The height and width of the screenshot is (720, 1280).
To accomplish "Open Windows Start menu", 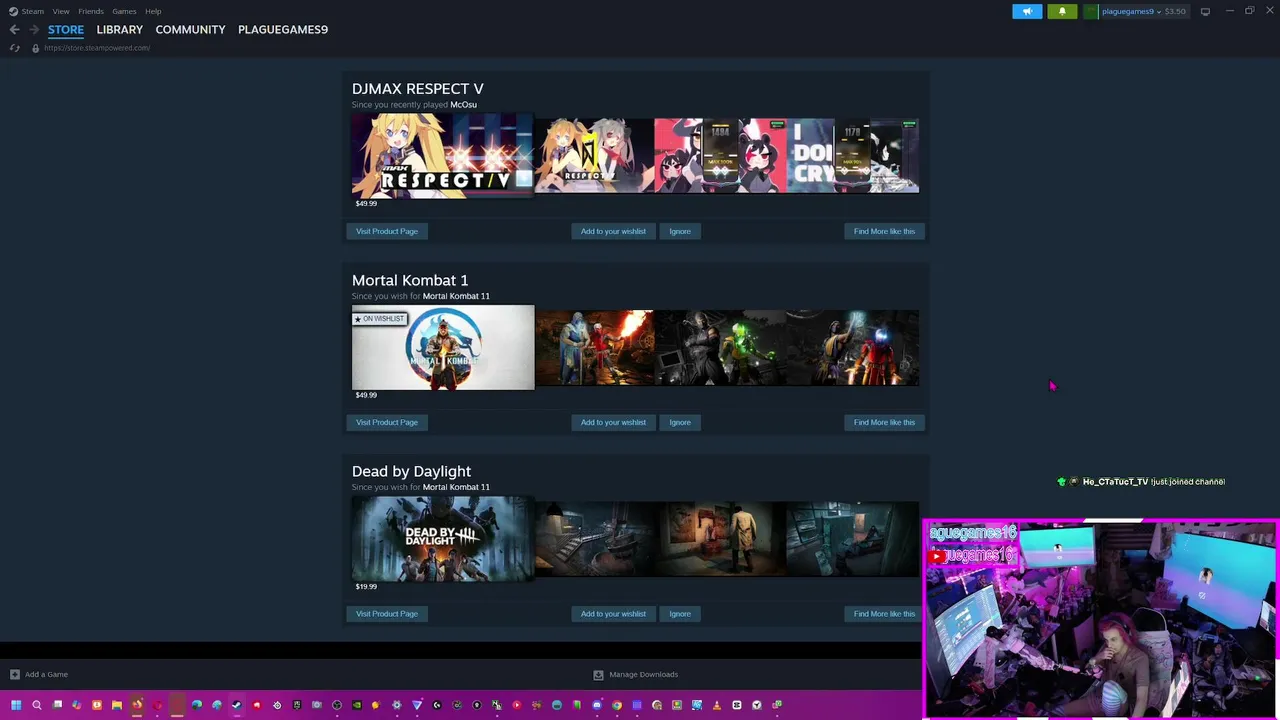I will (16, 705).
